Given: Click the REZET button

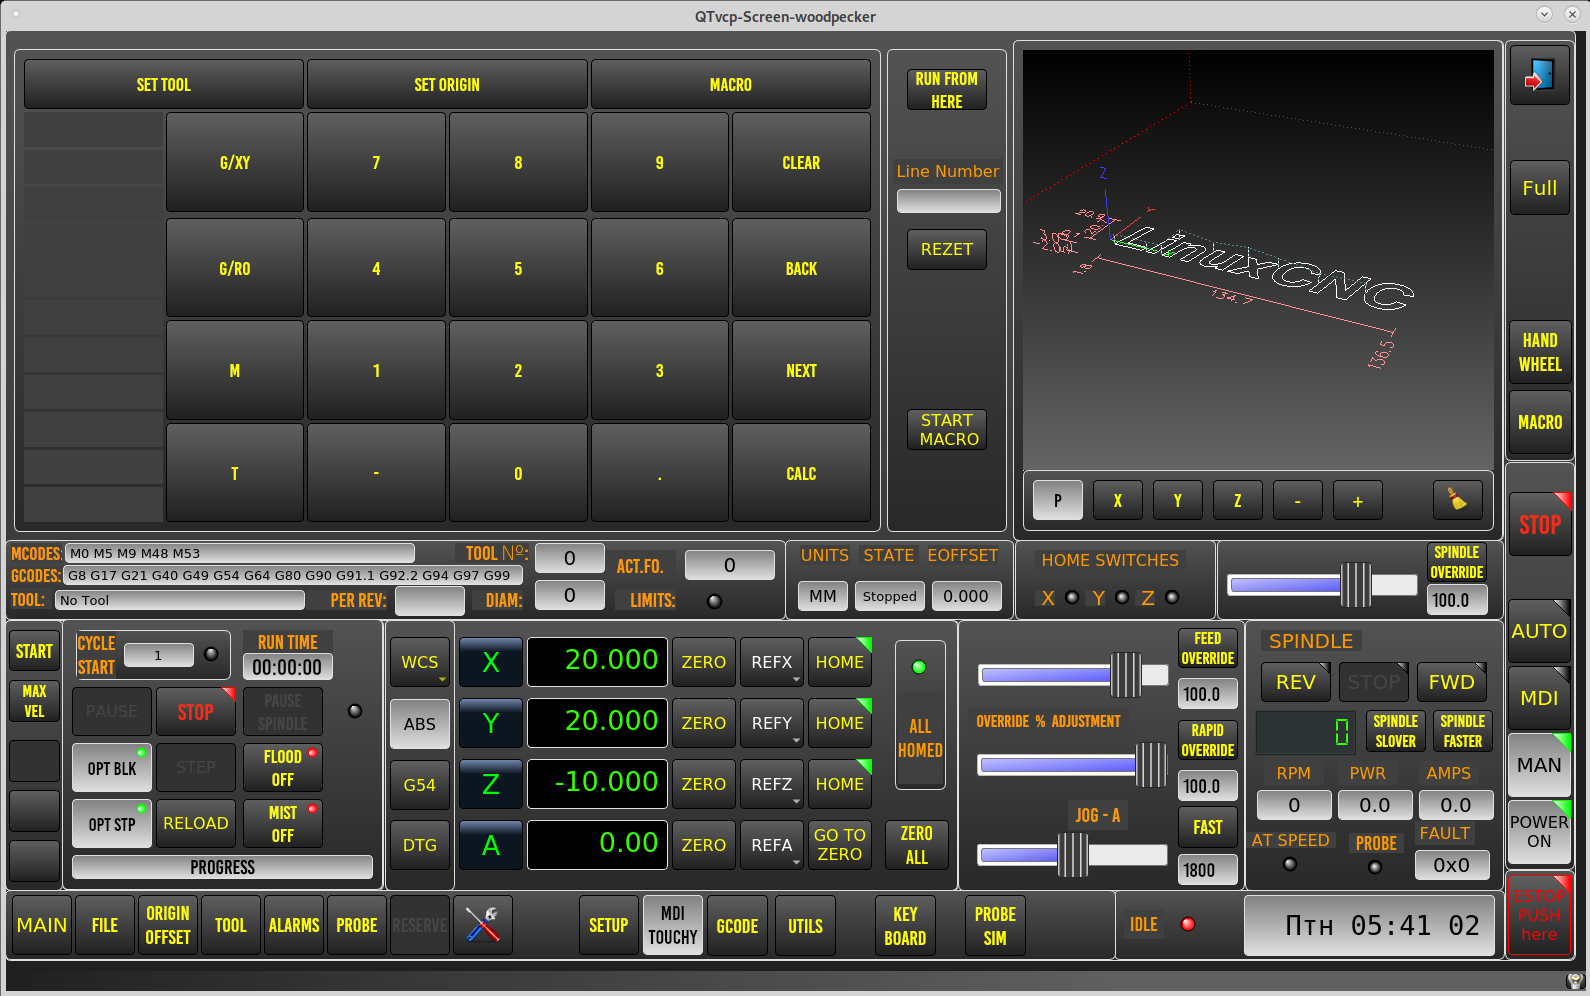Looking at the screenshot, I should pyautogui.click(x=947, y=249).
